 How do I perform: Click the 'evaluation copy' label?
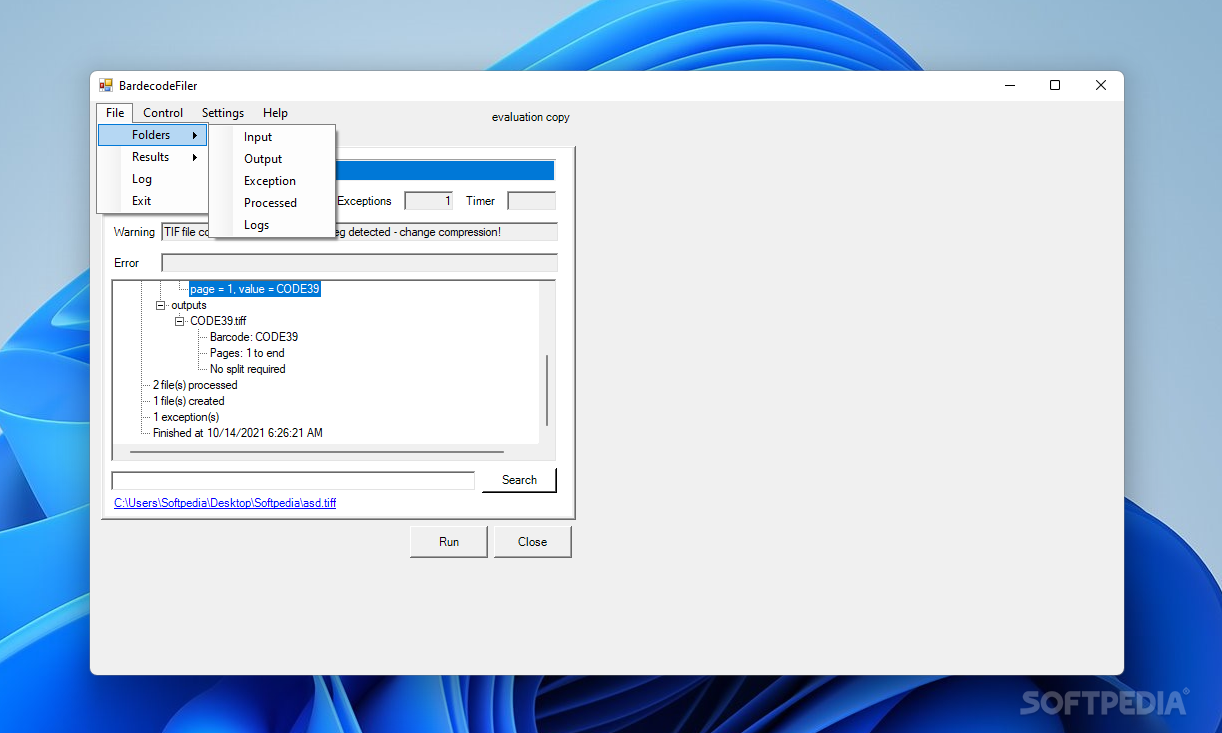click(x=531, y=117)
